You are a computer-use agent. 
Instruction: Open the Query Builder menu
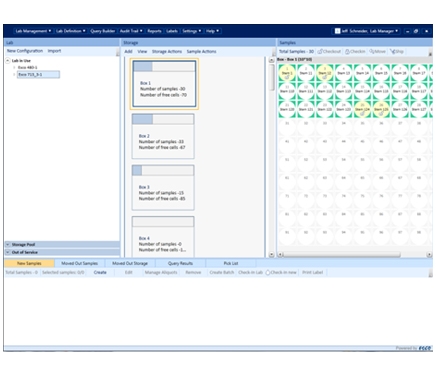click(x=103, y=31)
